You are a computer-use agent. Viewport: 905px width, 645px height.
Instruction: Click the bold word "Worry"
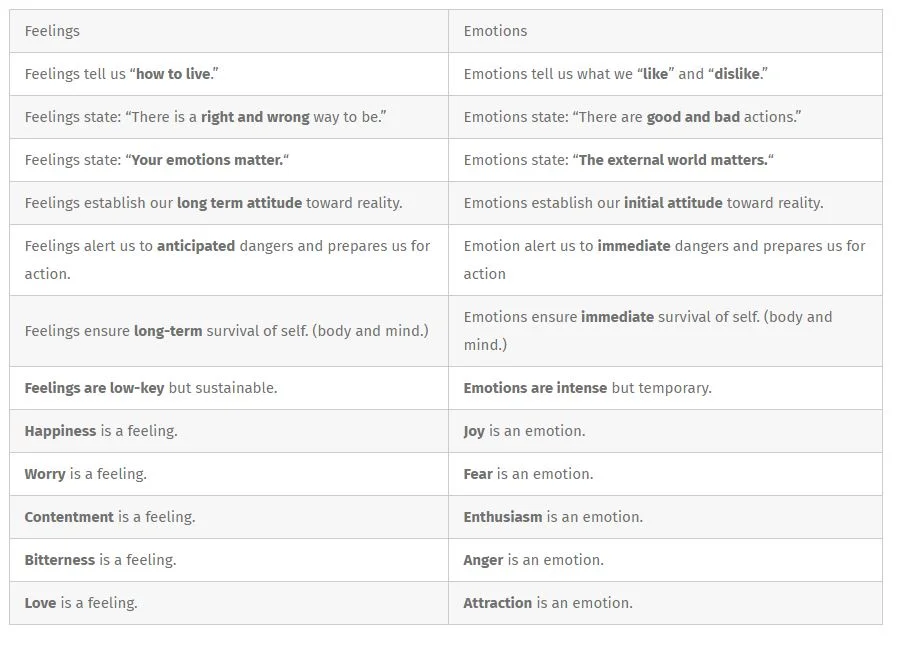coord(45,474)
